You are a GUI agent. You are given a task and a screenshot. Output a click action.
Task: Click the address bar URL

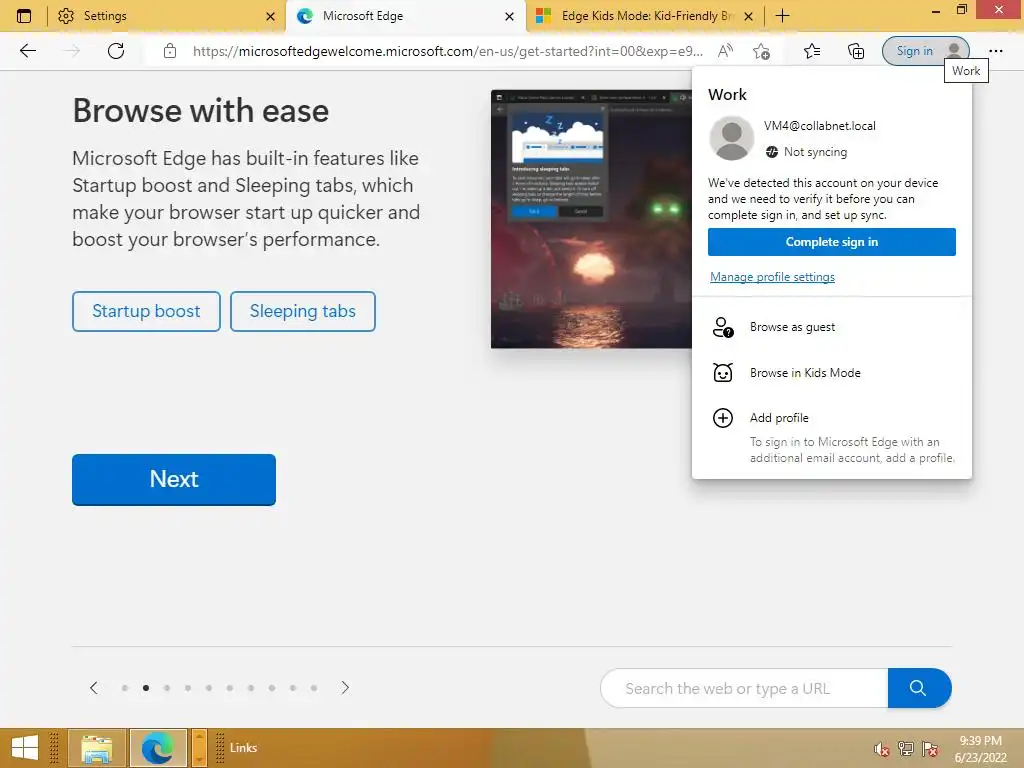coord(448,51)
